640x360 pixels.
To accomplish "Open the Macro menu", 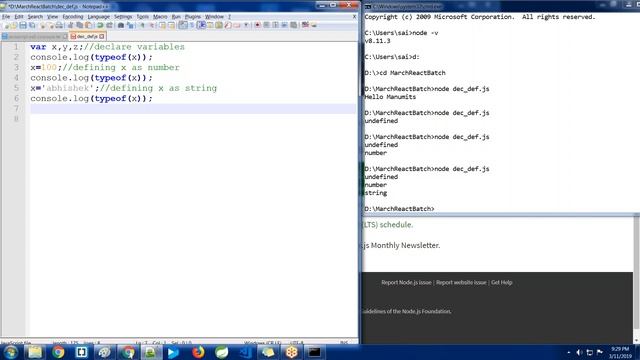I will click(160, 17).
